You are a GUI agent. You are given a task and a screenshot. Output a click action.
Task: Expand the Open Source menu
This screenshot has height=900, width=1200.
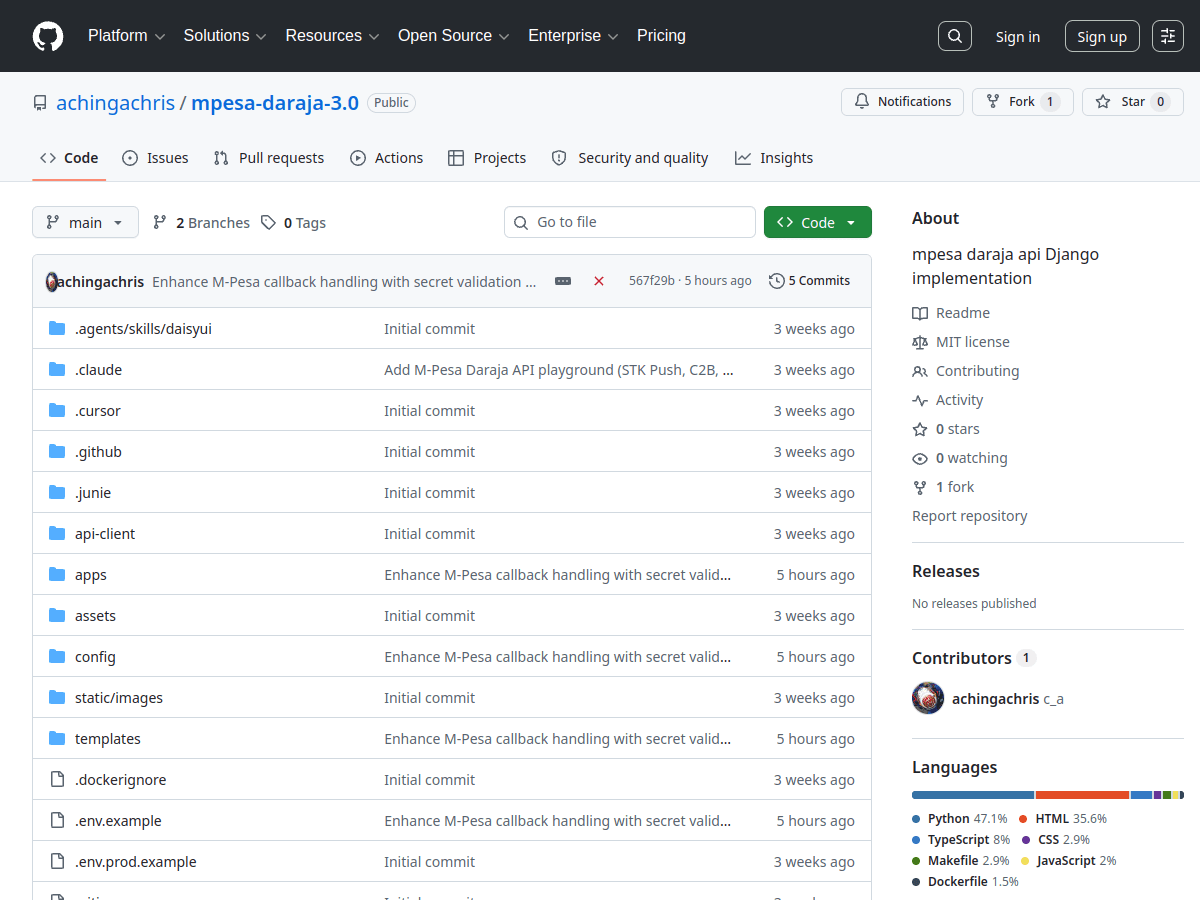(454, 36)
